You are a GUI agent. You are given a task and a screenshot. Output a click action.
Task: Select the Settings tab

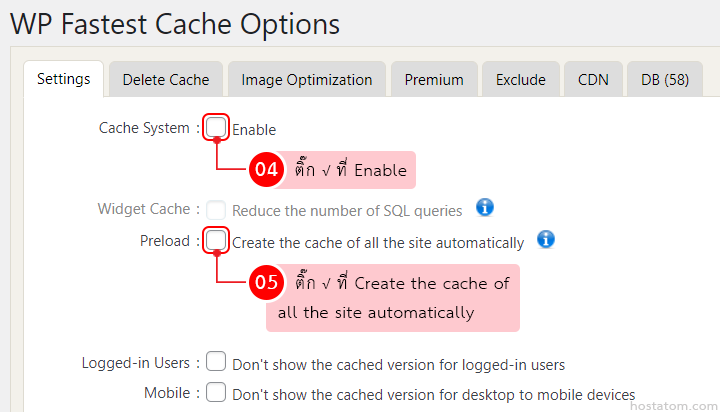point(63,79)
